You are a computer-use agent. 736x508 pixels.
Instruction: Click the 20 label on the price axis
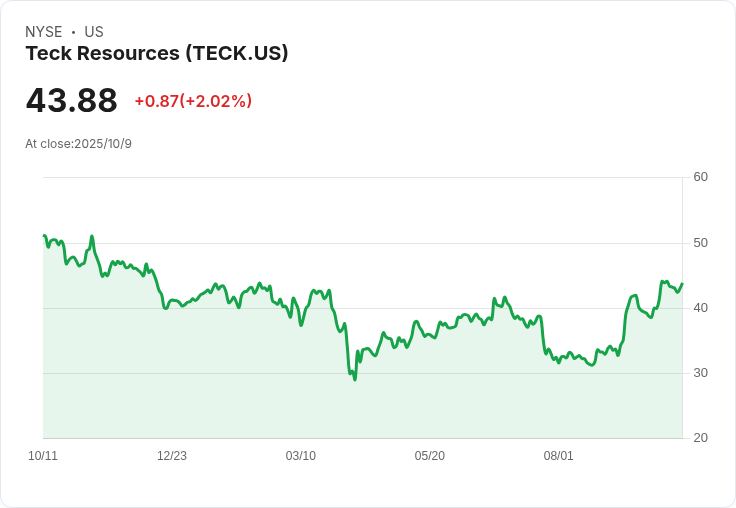point(700,438)
